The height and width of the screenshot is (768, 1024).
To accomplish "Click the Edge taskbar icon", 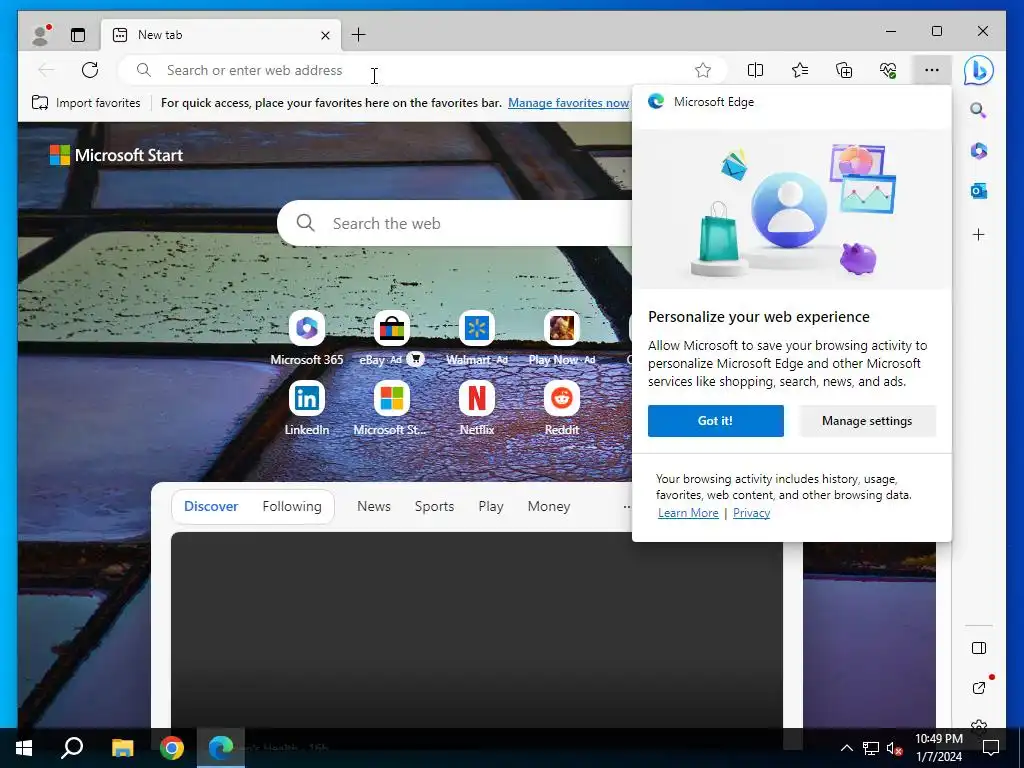I will tap(221, 748).
